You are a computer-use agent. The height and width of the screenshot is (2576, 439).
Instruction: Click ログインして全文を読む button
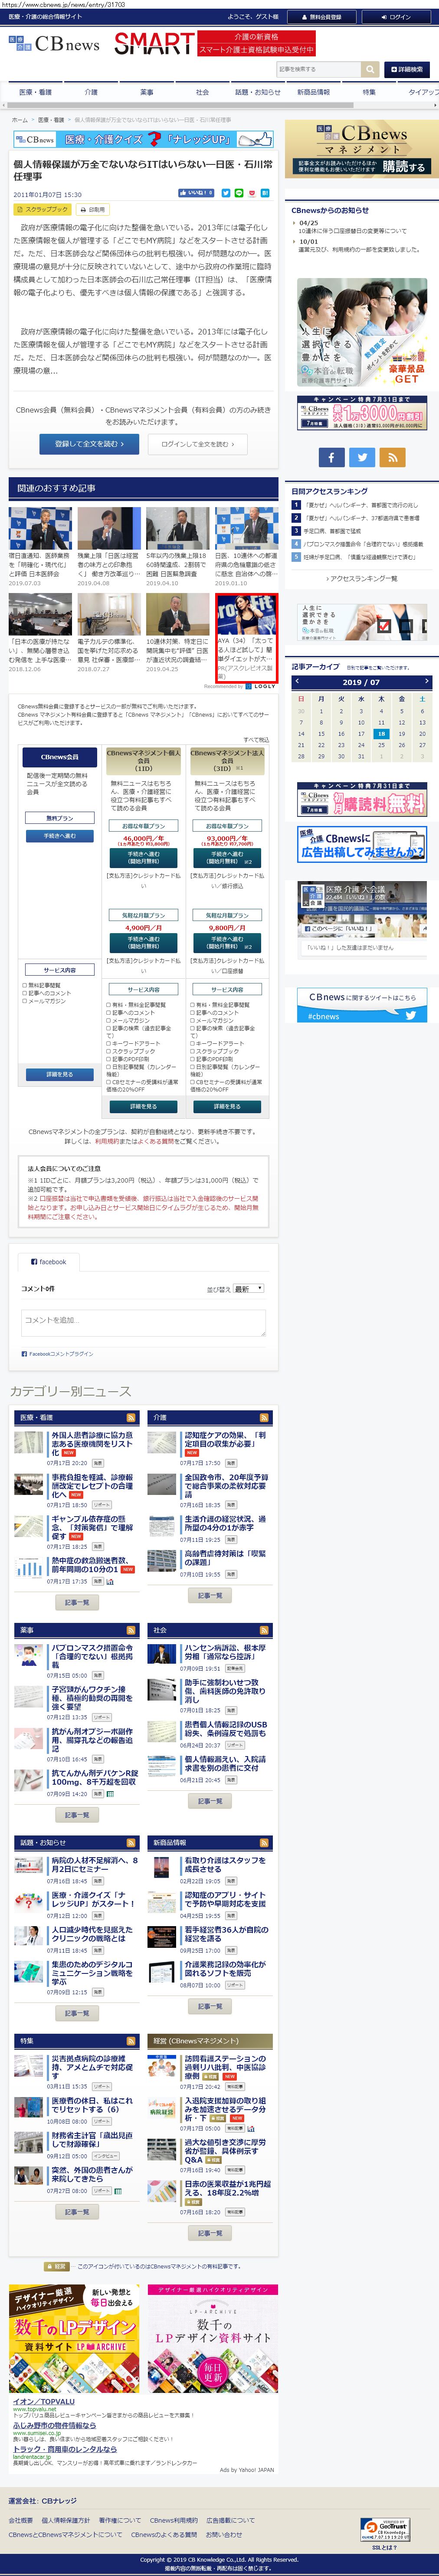coord(197,444)
